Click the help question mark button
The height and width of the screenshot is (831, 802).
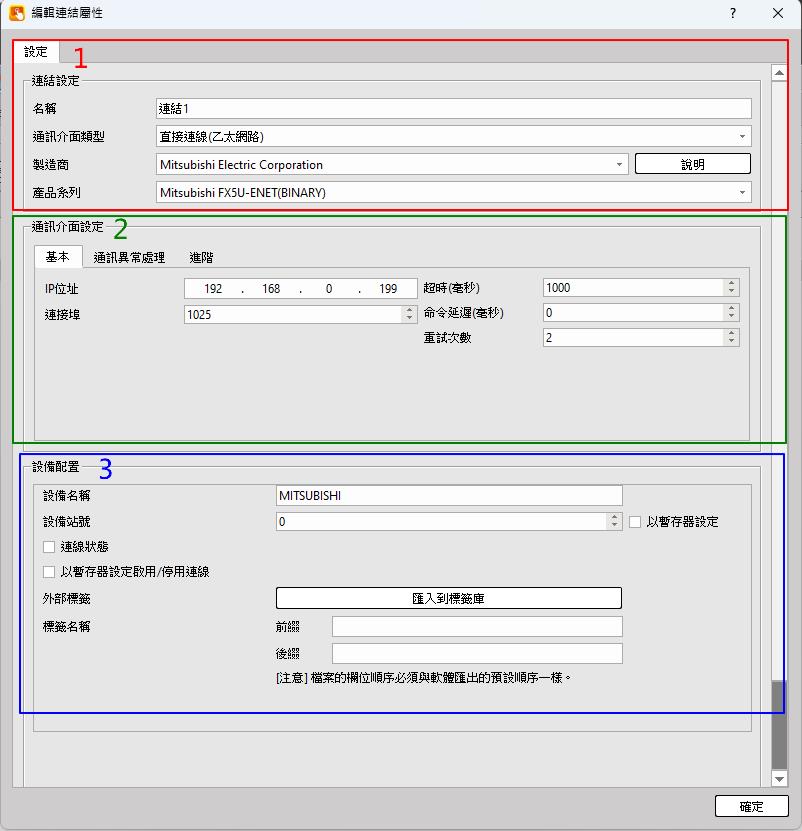(x=733, y=14)
